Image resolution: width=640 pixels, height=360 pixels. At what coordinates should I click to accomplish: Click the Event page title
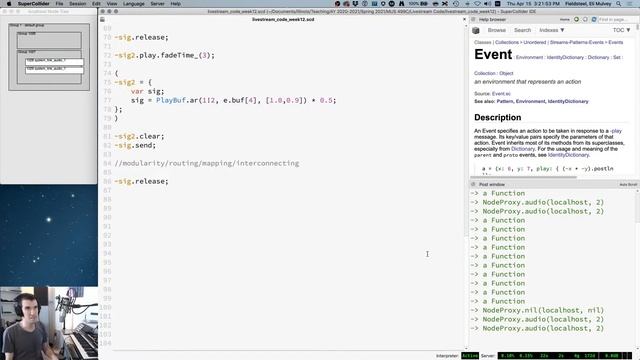[493, 54]
